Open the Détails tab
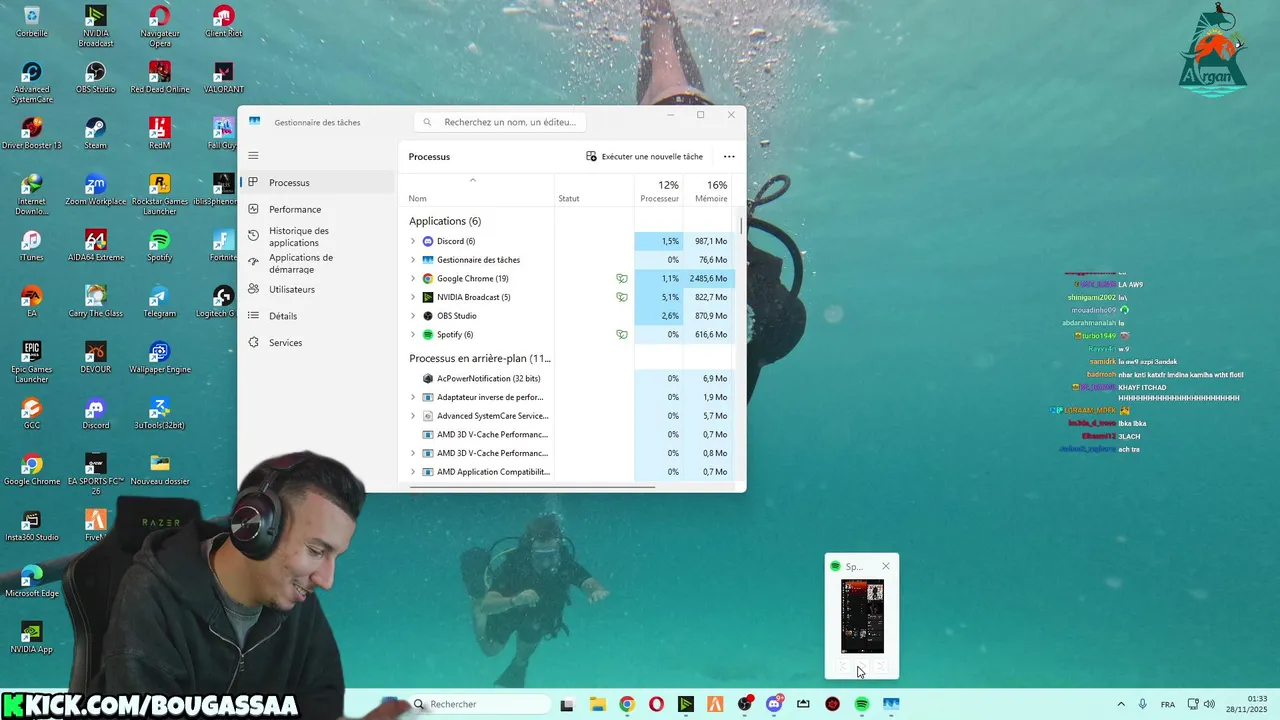This screenshot has height=720, width=1280. click(318, 316)
